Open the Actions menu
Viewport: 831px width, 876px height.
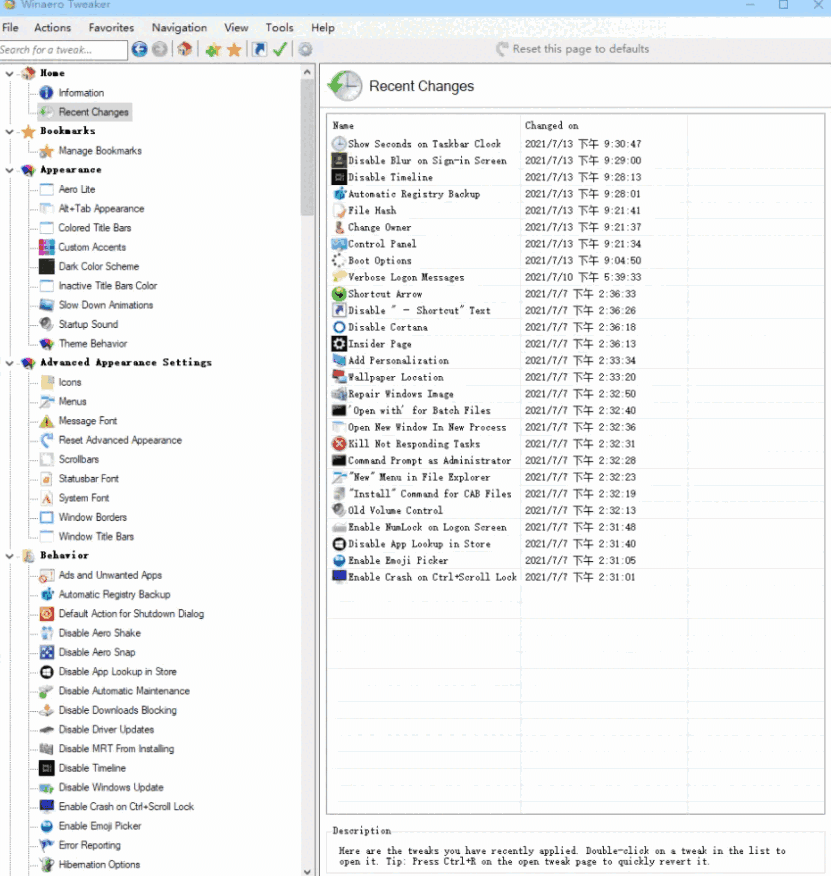pos(52,28)
